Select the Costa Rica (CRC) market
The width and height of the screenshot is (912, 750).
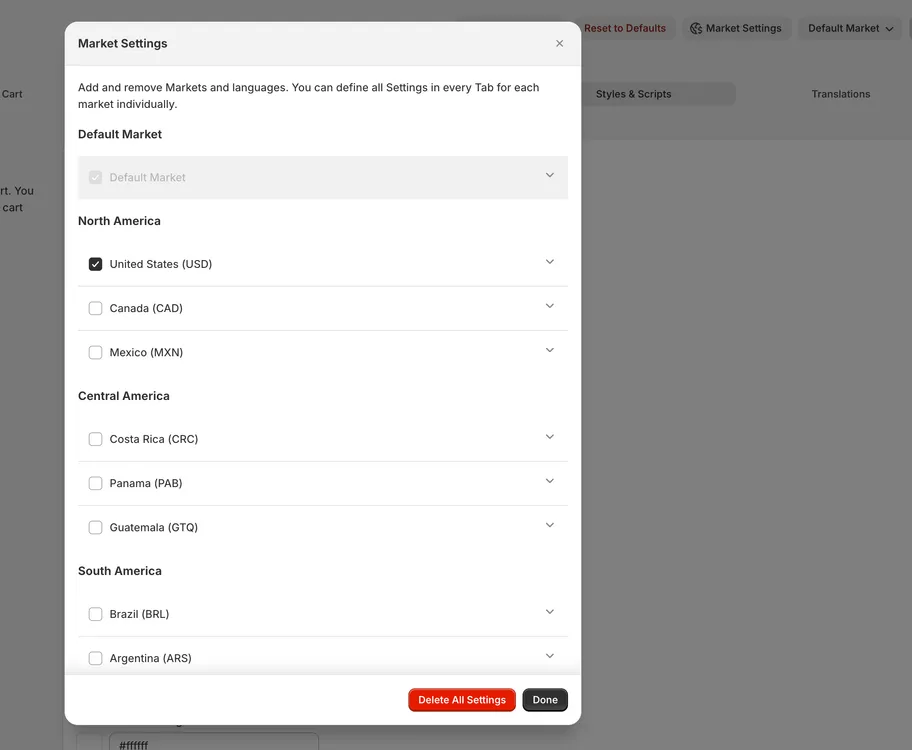(x=95, y=438)
